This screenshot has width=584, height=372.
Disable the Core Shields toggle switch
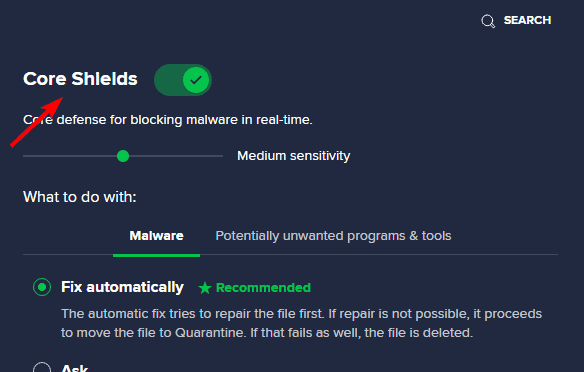pos(183,80)
